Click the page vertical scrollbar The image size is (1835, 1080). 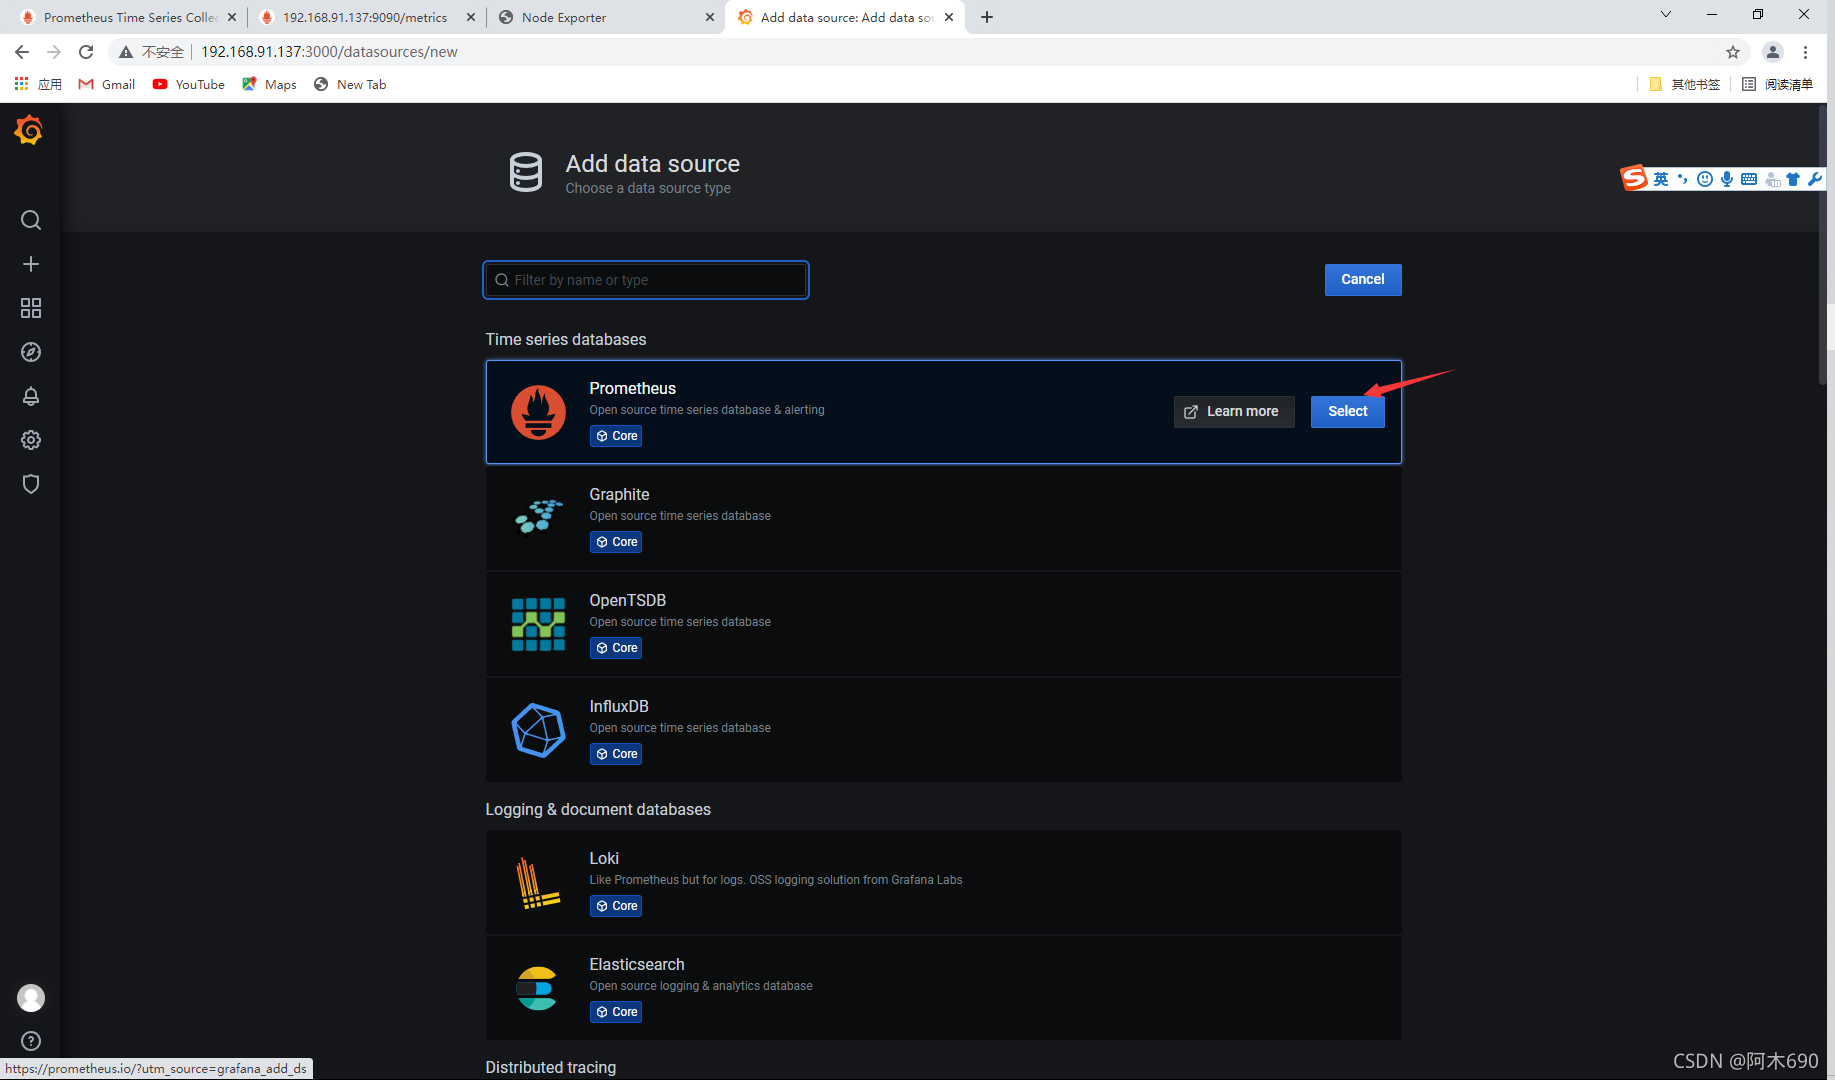(1823, 245)
